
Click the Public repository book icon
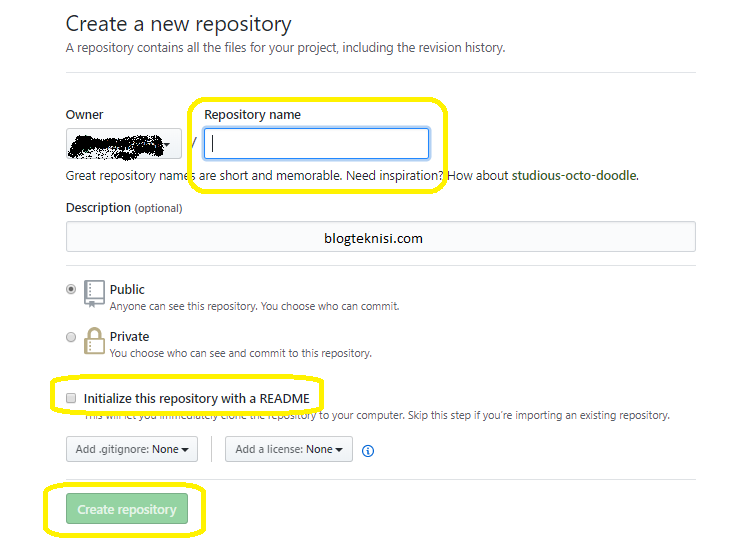pos(94,293)
